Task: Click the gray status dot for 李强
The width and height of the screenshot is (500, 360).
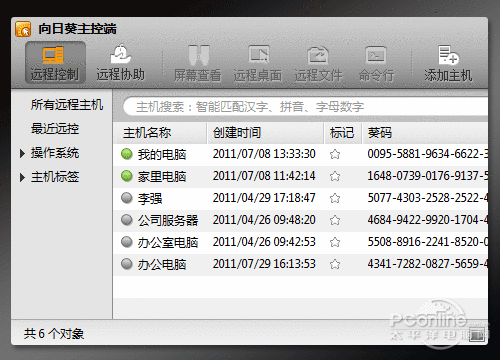Action: pos(127,198)
